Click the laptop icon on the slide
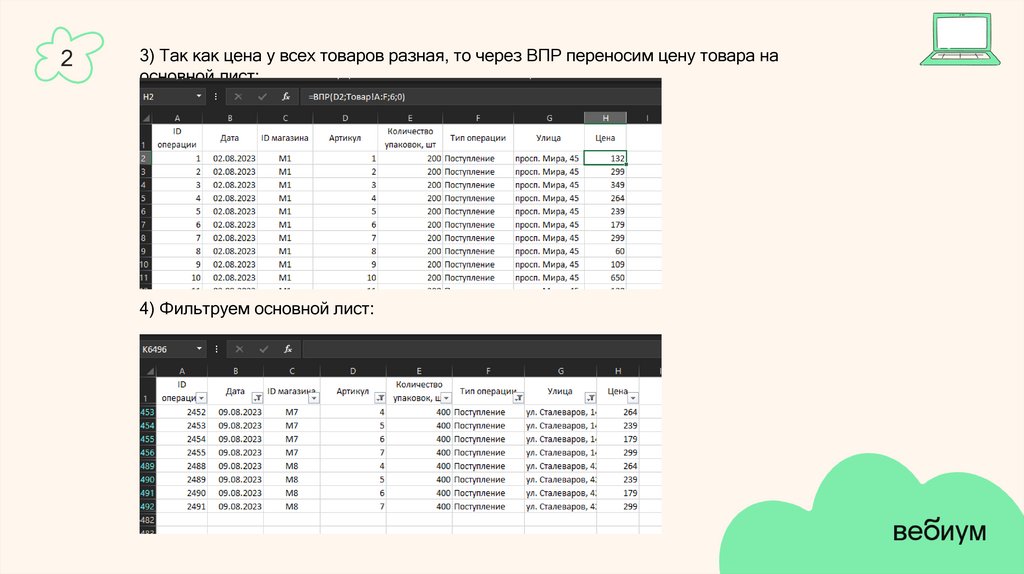The image size is (1024, 574). click(960, 39)
